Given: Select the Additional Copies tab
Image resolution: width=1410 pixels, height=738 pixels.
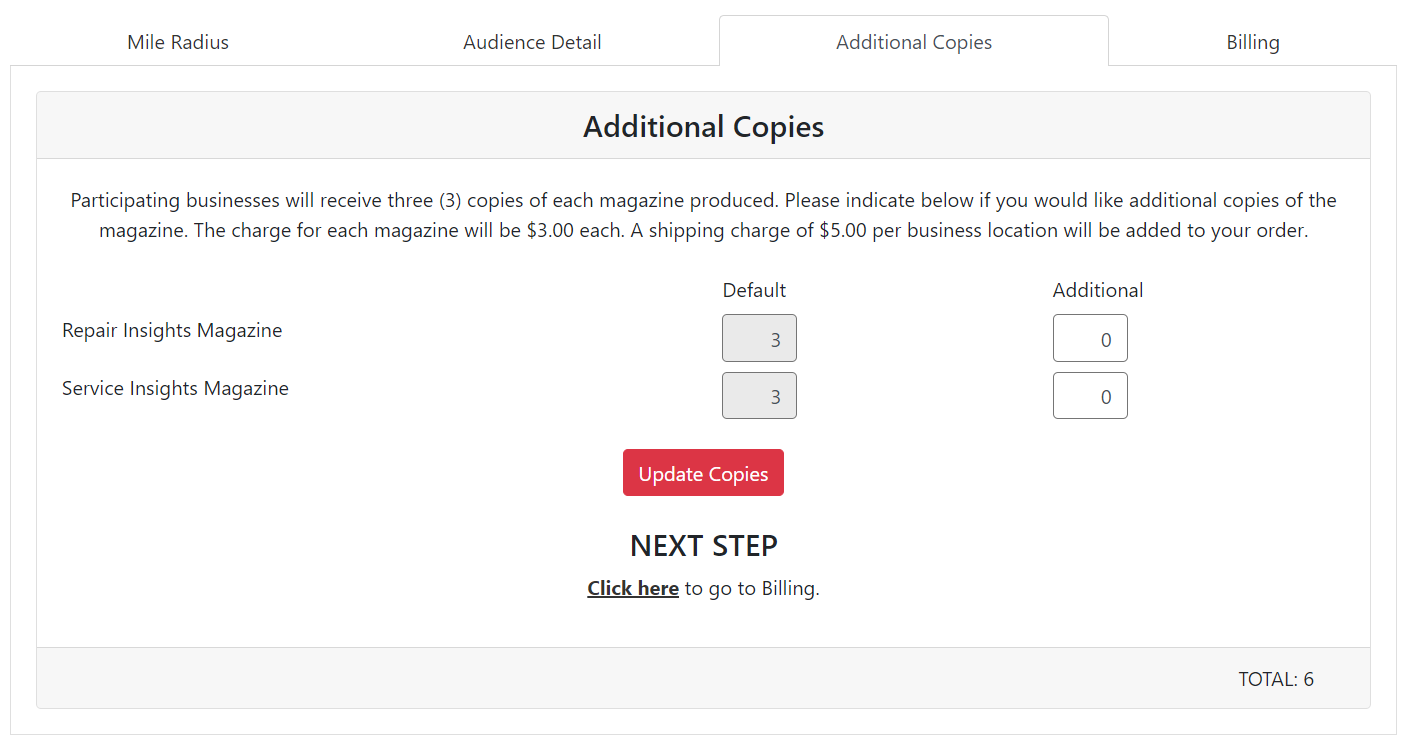Looking at the screenshot, I should point(914,42).
